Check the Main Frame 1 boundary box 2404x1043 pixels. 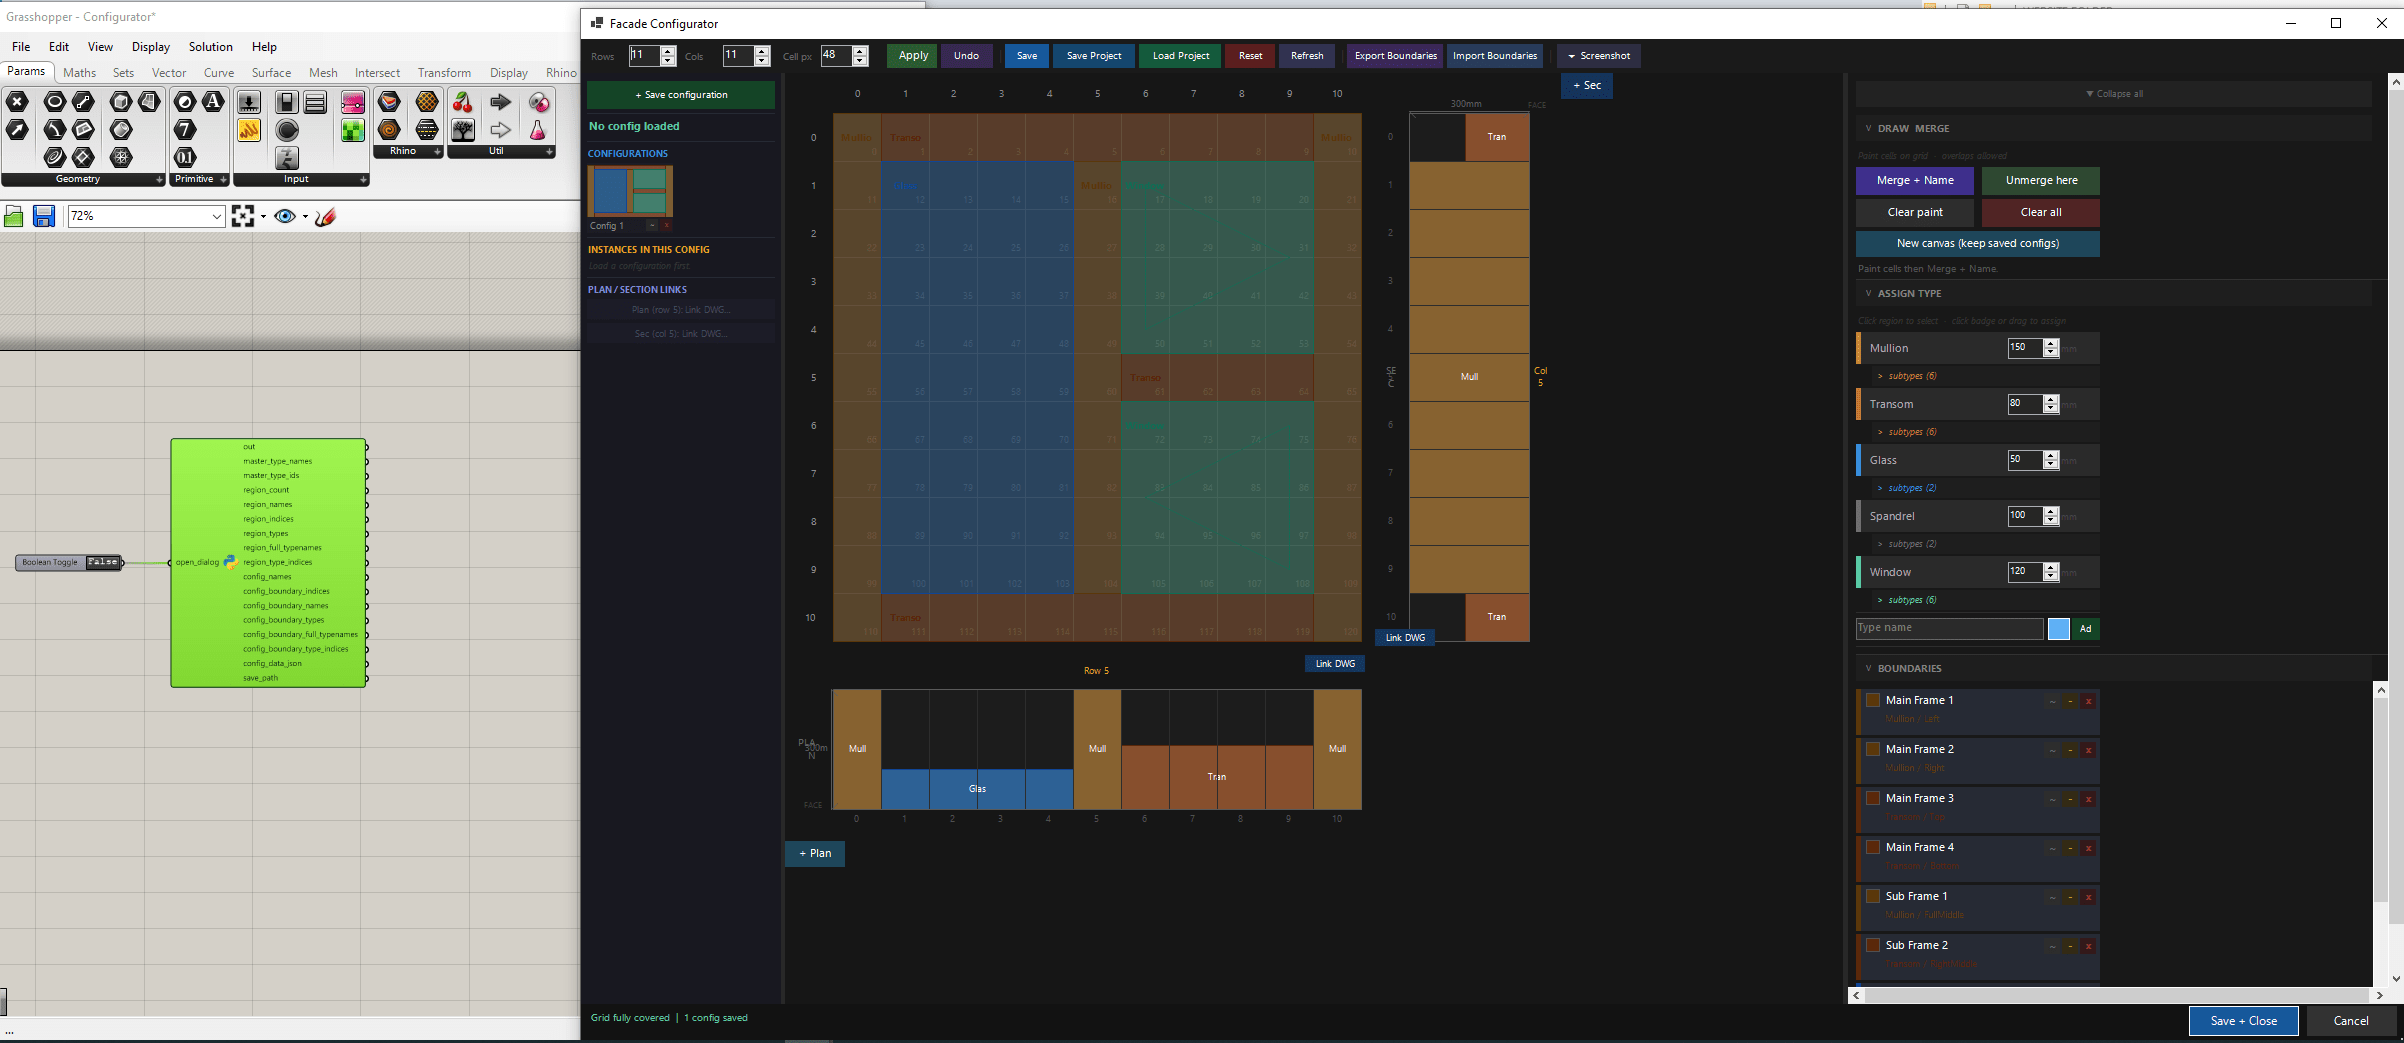(x=1873, y=700)
